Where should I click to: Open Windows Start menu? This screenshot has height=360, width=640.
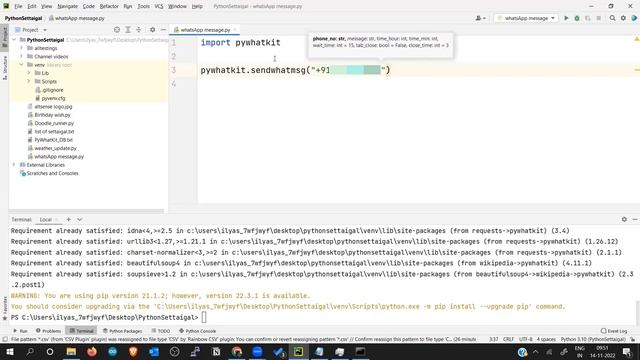click(9, 351)
